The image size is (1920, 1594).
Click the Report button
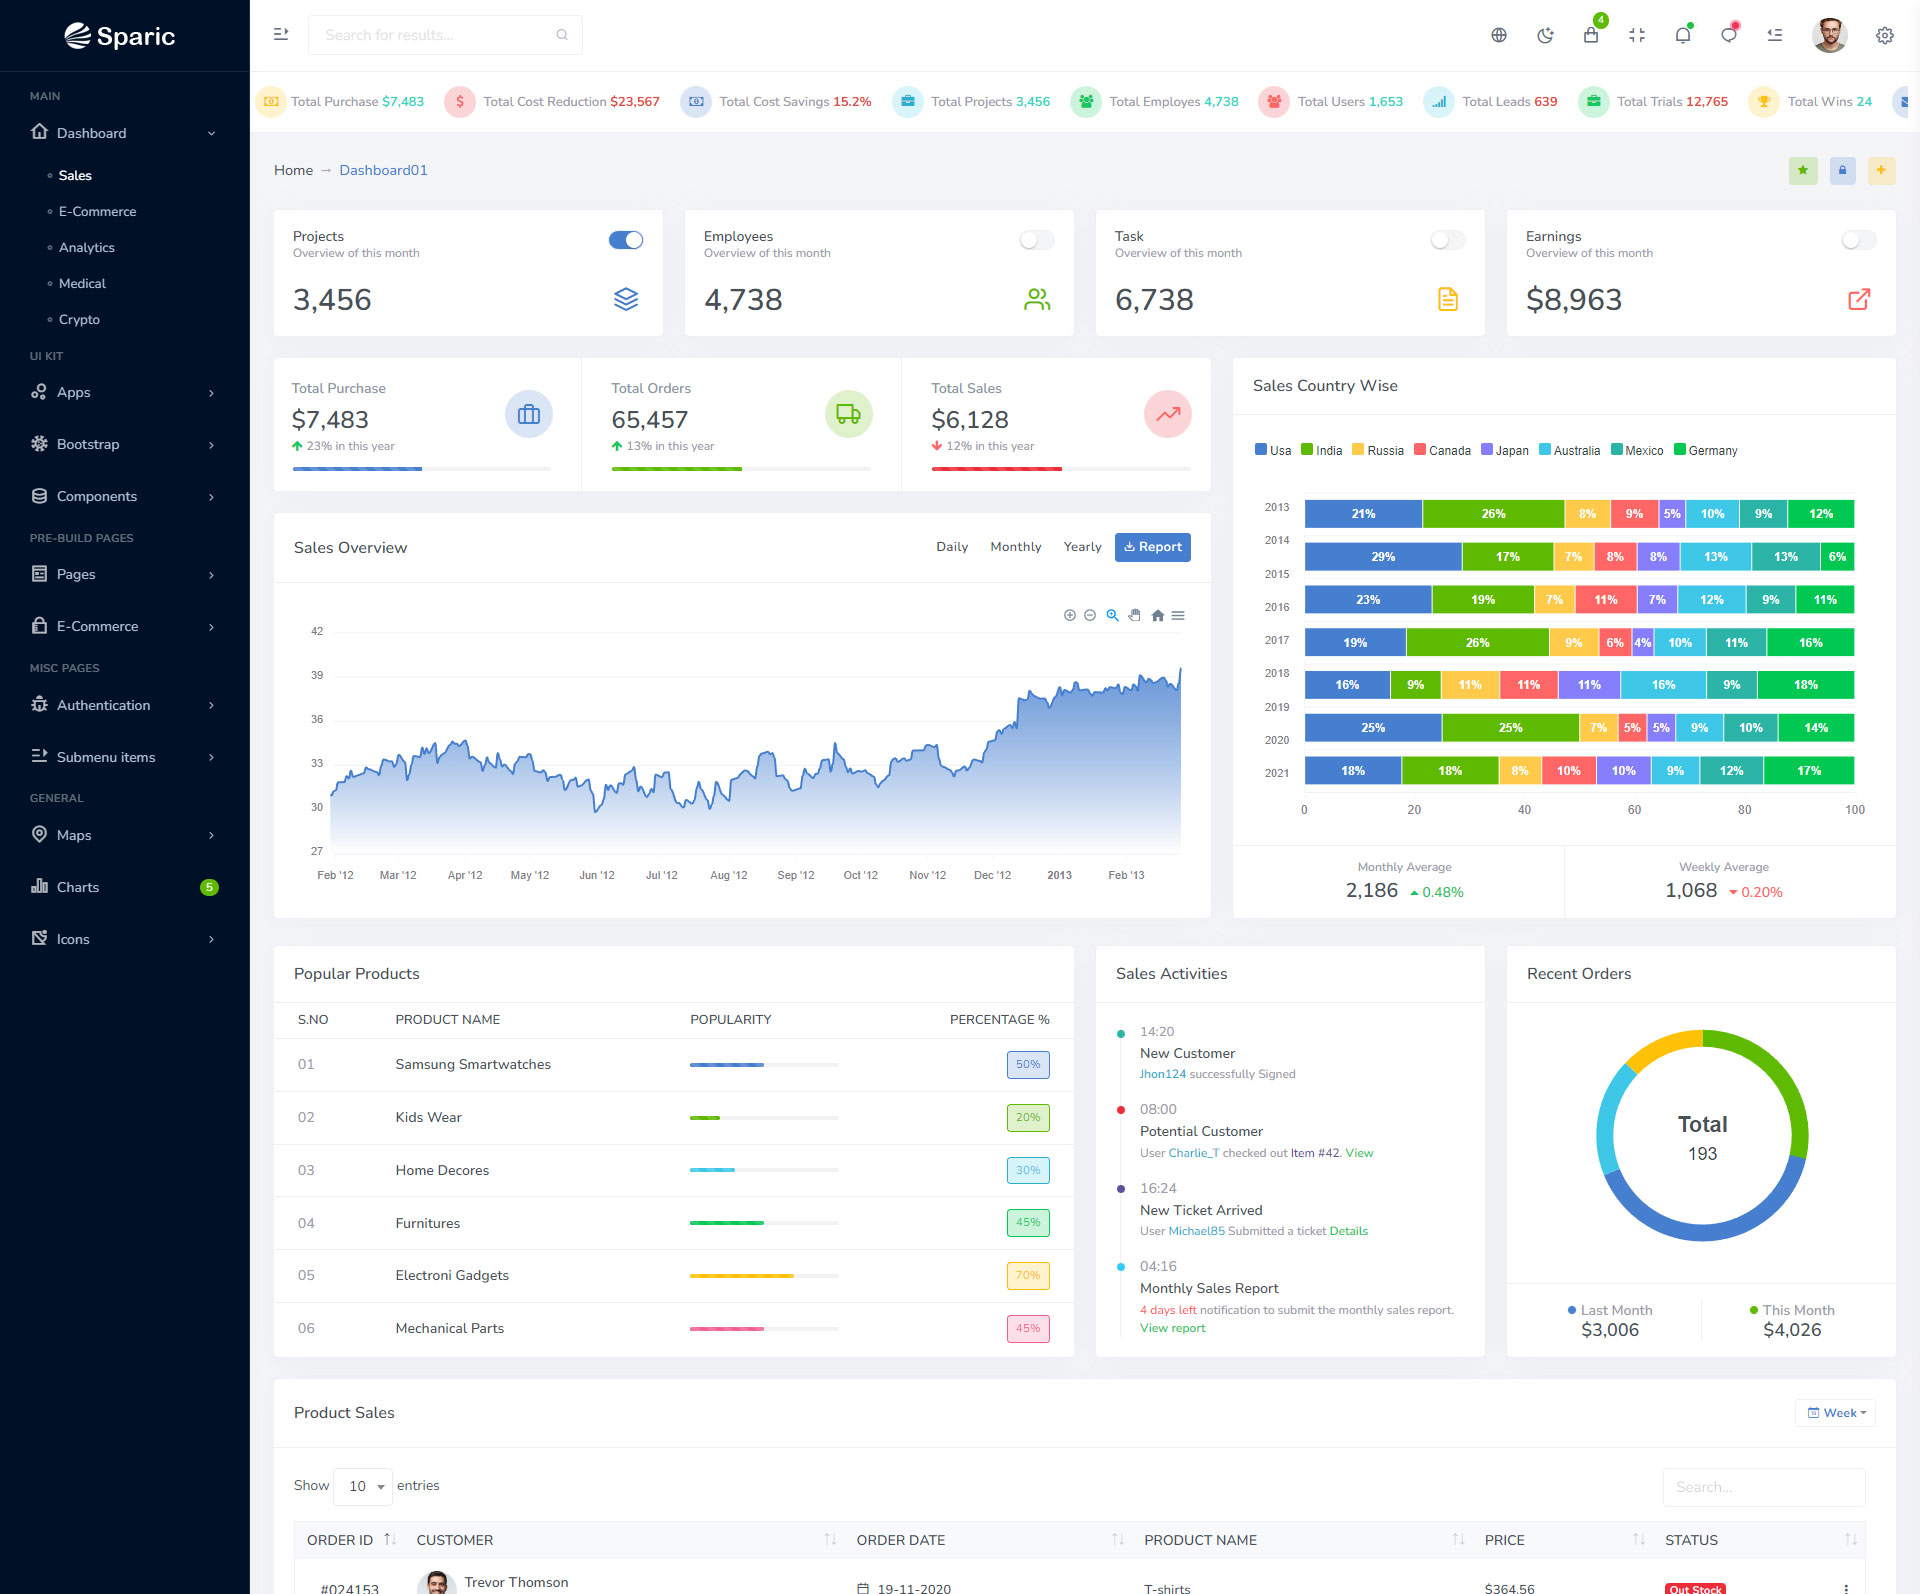(1152, 547)
